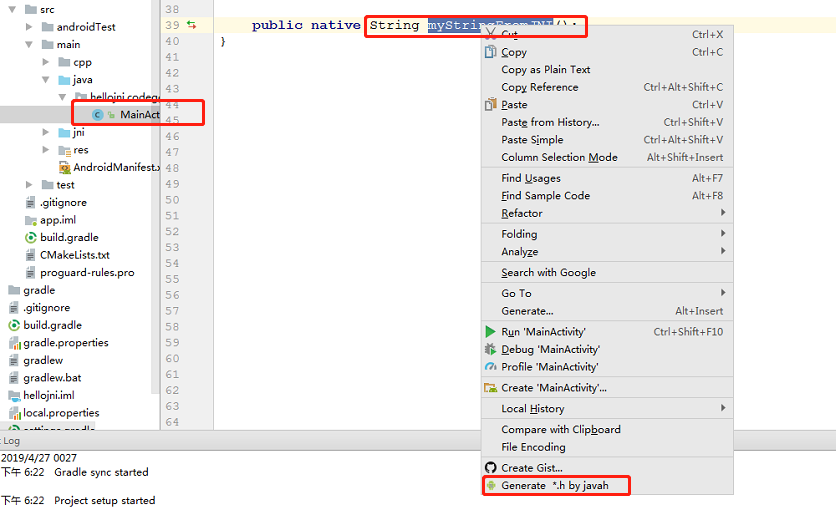Screen dimensions: 836x508
Task: Select Create Gist... entry
Action: (607, 467)
